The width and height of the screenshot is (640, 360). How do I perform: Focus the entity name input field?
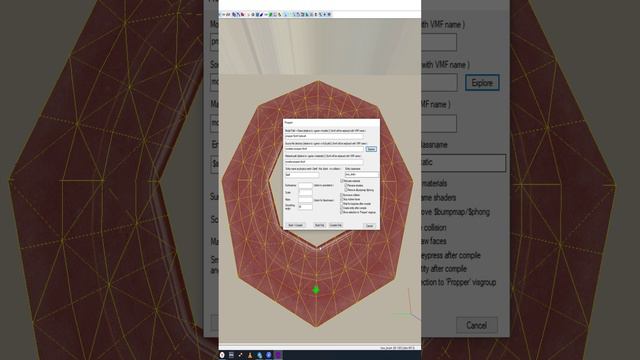coord(302,175)
